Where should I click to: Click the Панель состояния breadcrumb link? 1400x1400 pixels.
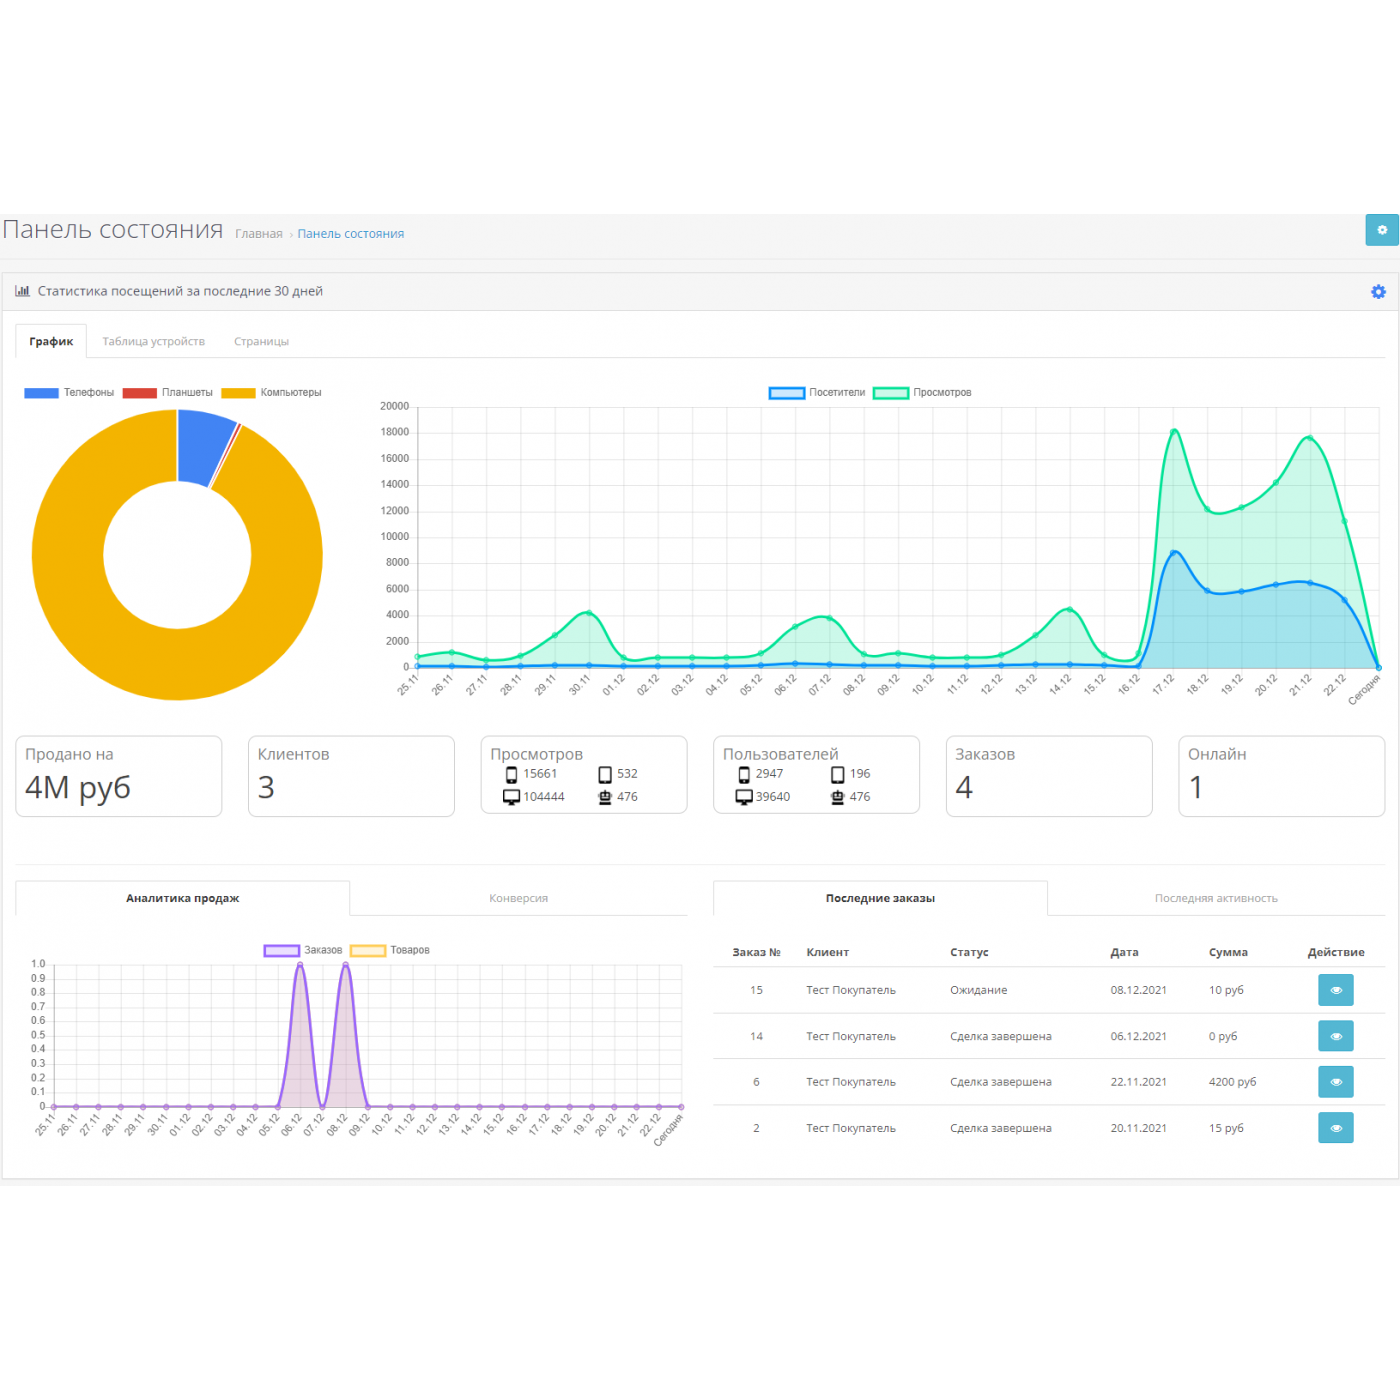[x=350, y=234]
